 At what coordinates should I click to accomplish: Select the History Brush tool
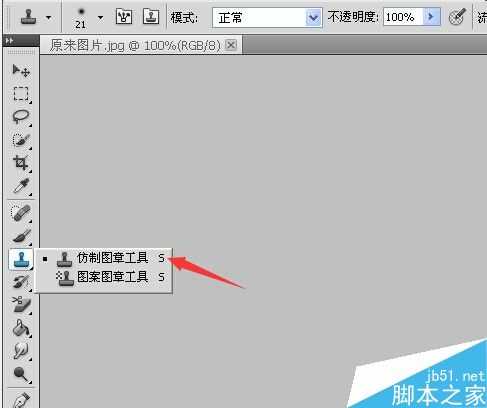[21, 282]
